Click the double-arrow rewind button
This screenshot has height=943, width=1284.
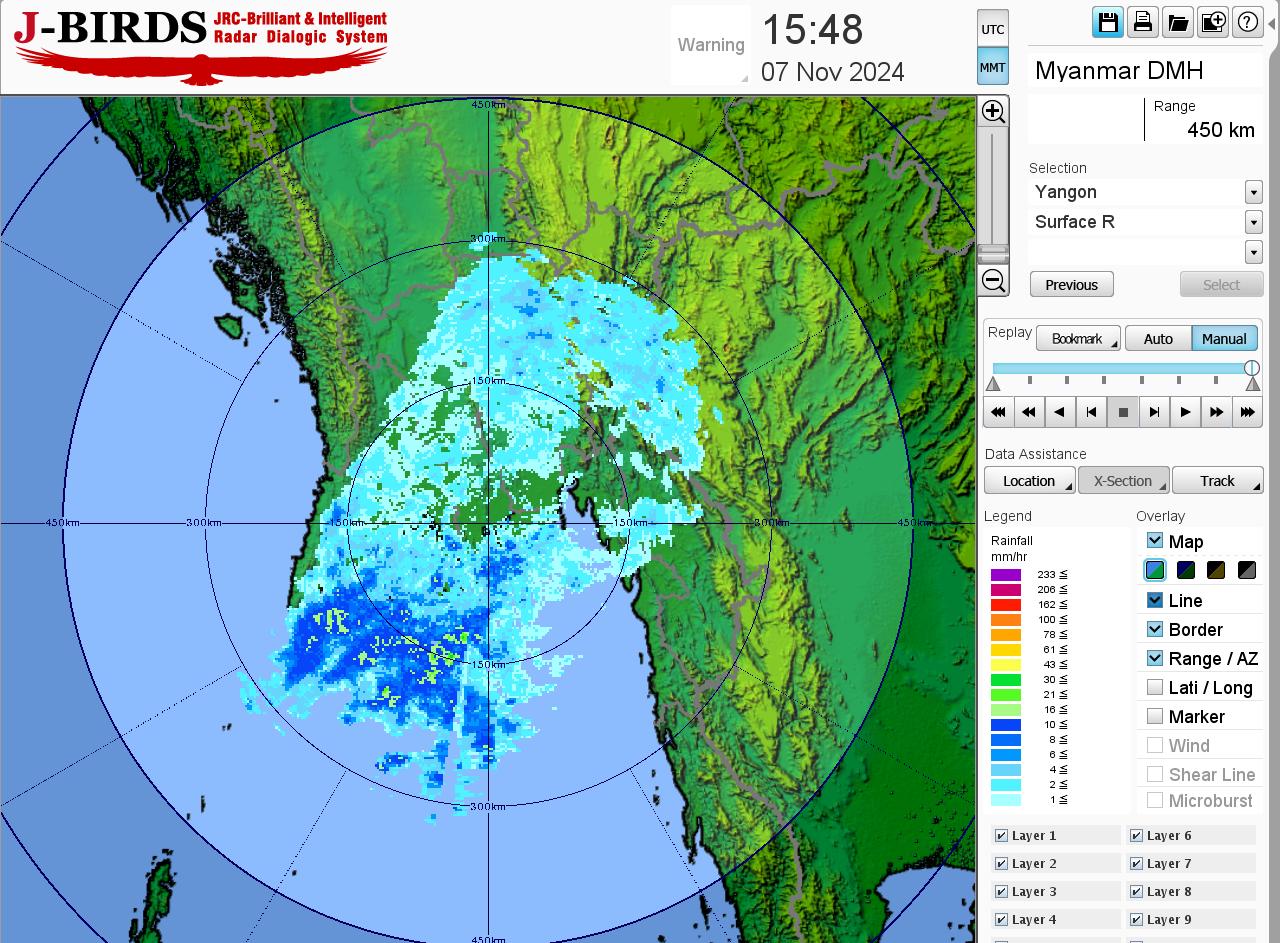[x=1029, y=412]
